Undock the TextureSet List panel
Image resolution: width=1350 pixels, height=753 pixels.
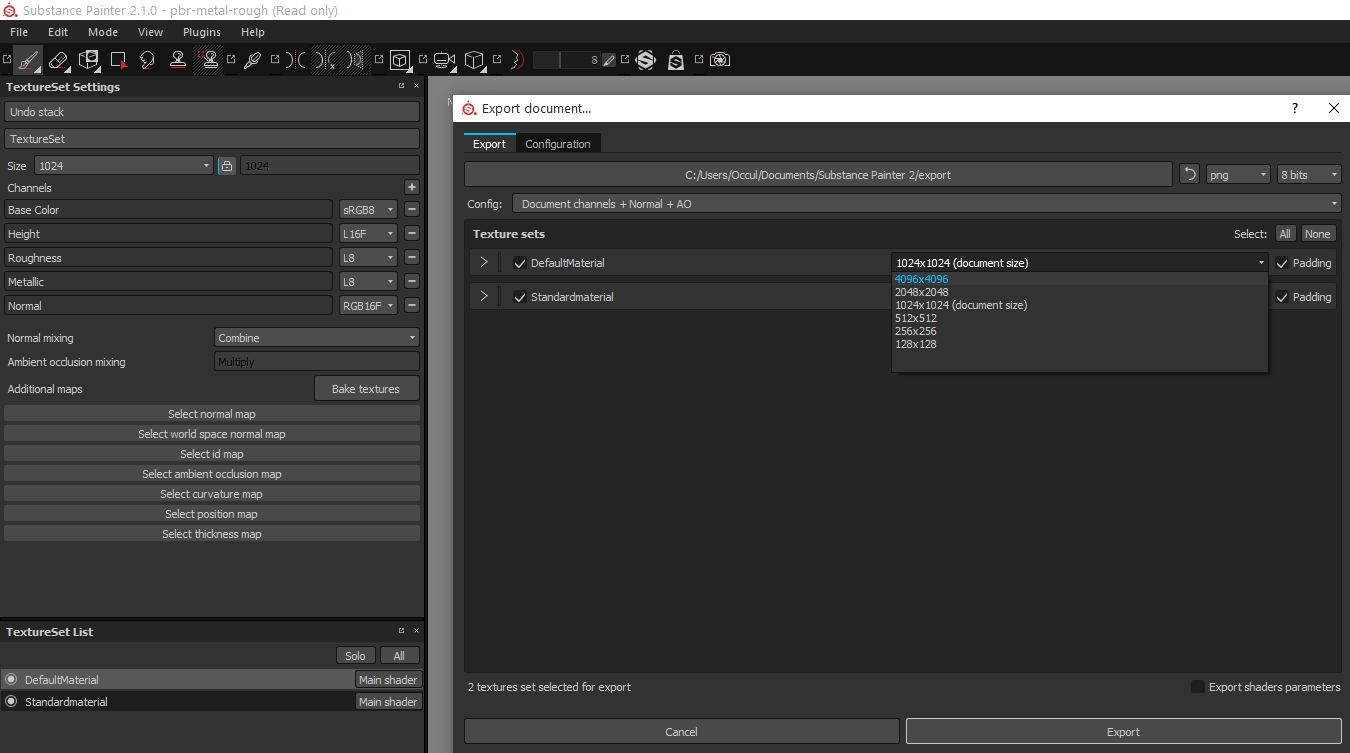pyautogui.click(x=401, y=631)
